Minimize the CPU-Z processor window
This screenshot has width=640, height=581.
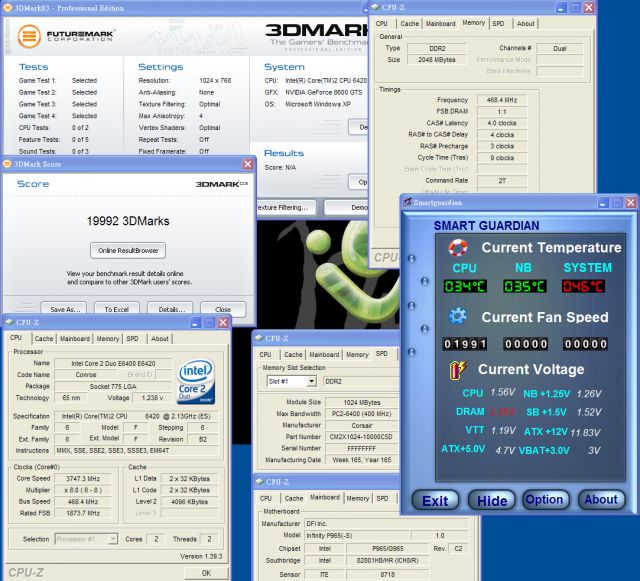pos(196,323)
